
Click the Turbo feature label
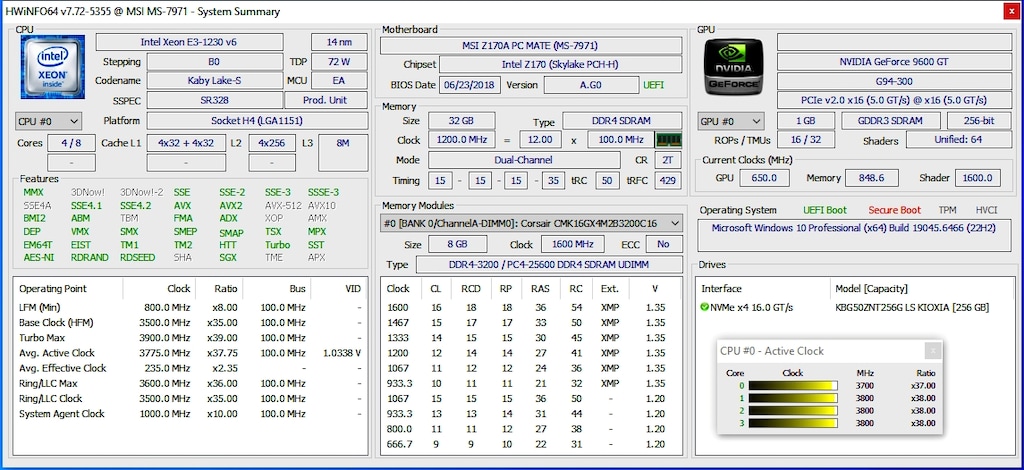[277, 245]
